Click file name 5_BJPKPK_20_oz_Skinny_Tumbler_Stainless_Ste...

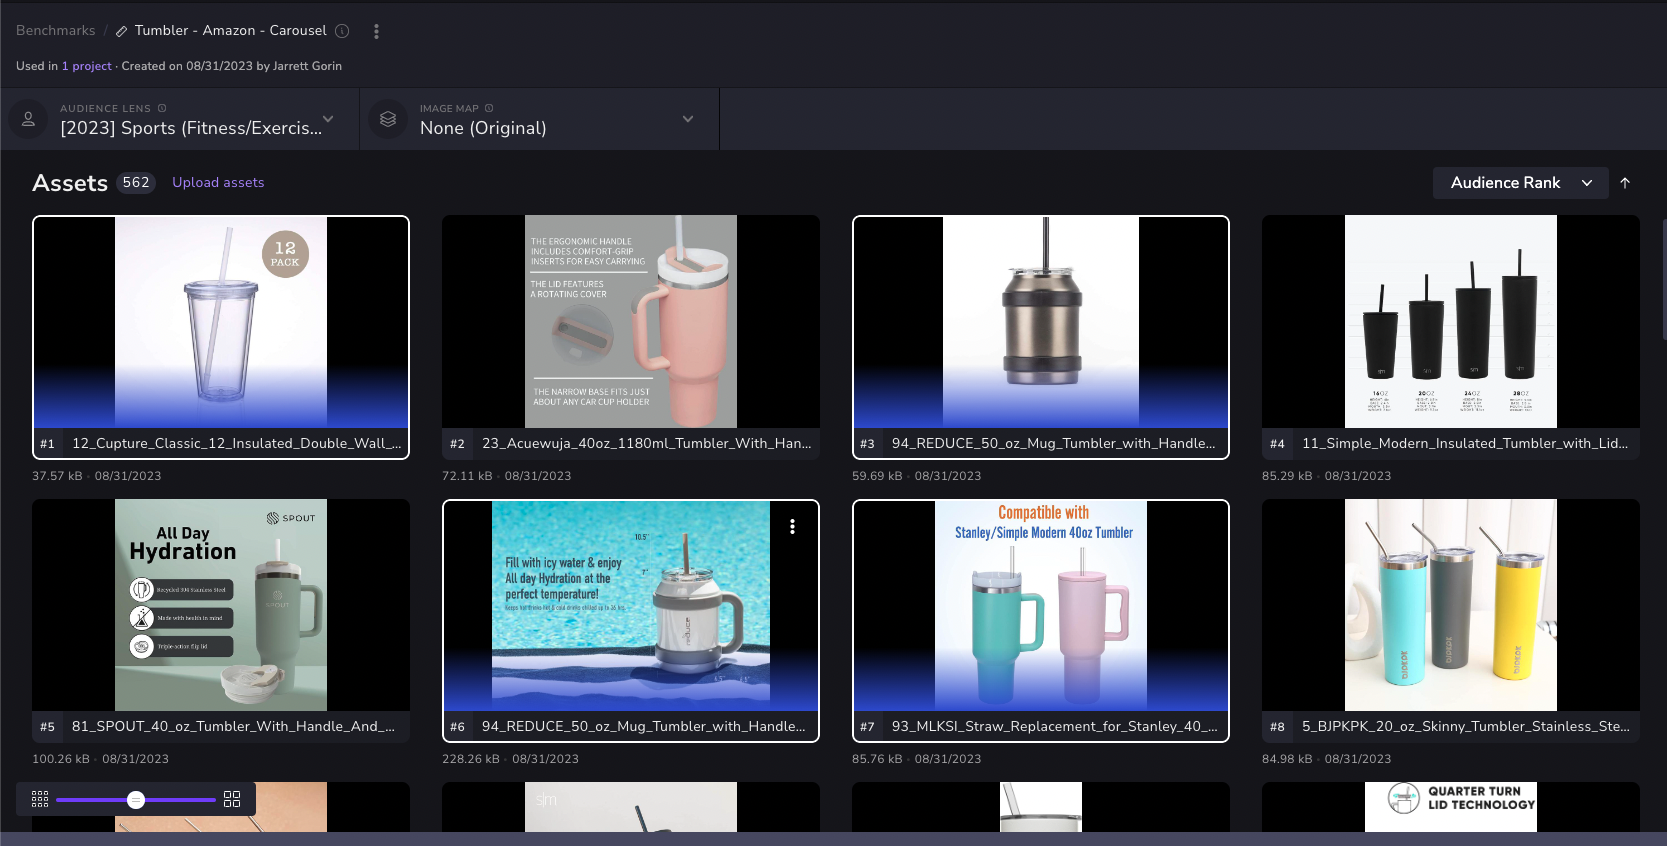[x=1466, y=727]
